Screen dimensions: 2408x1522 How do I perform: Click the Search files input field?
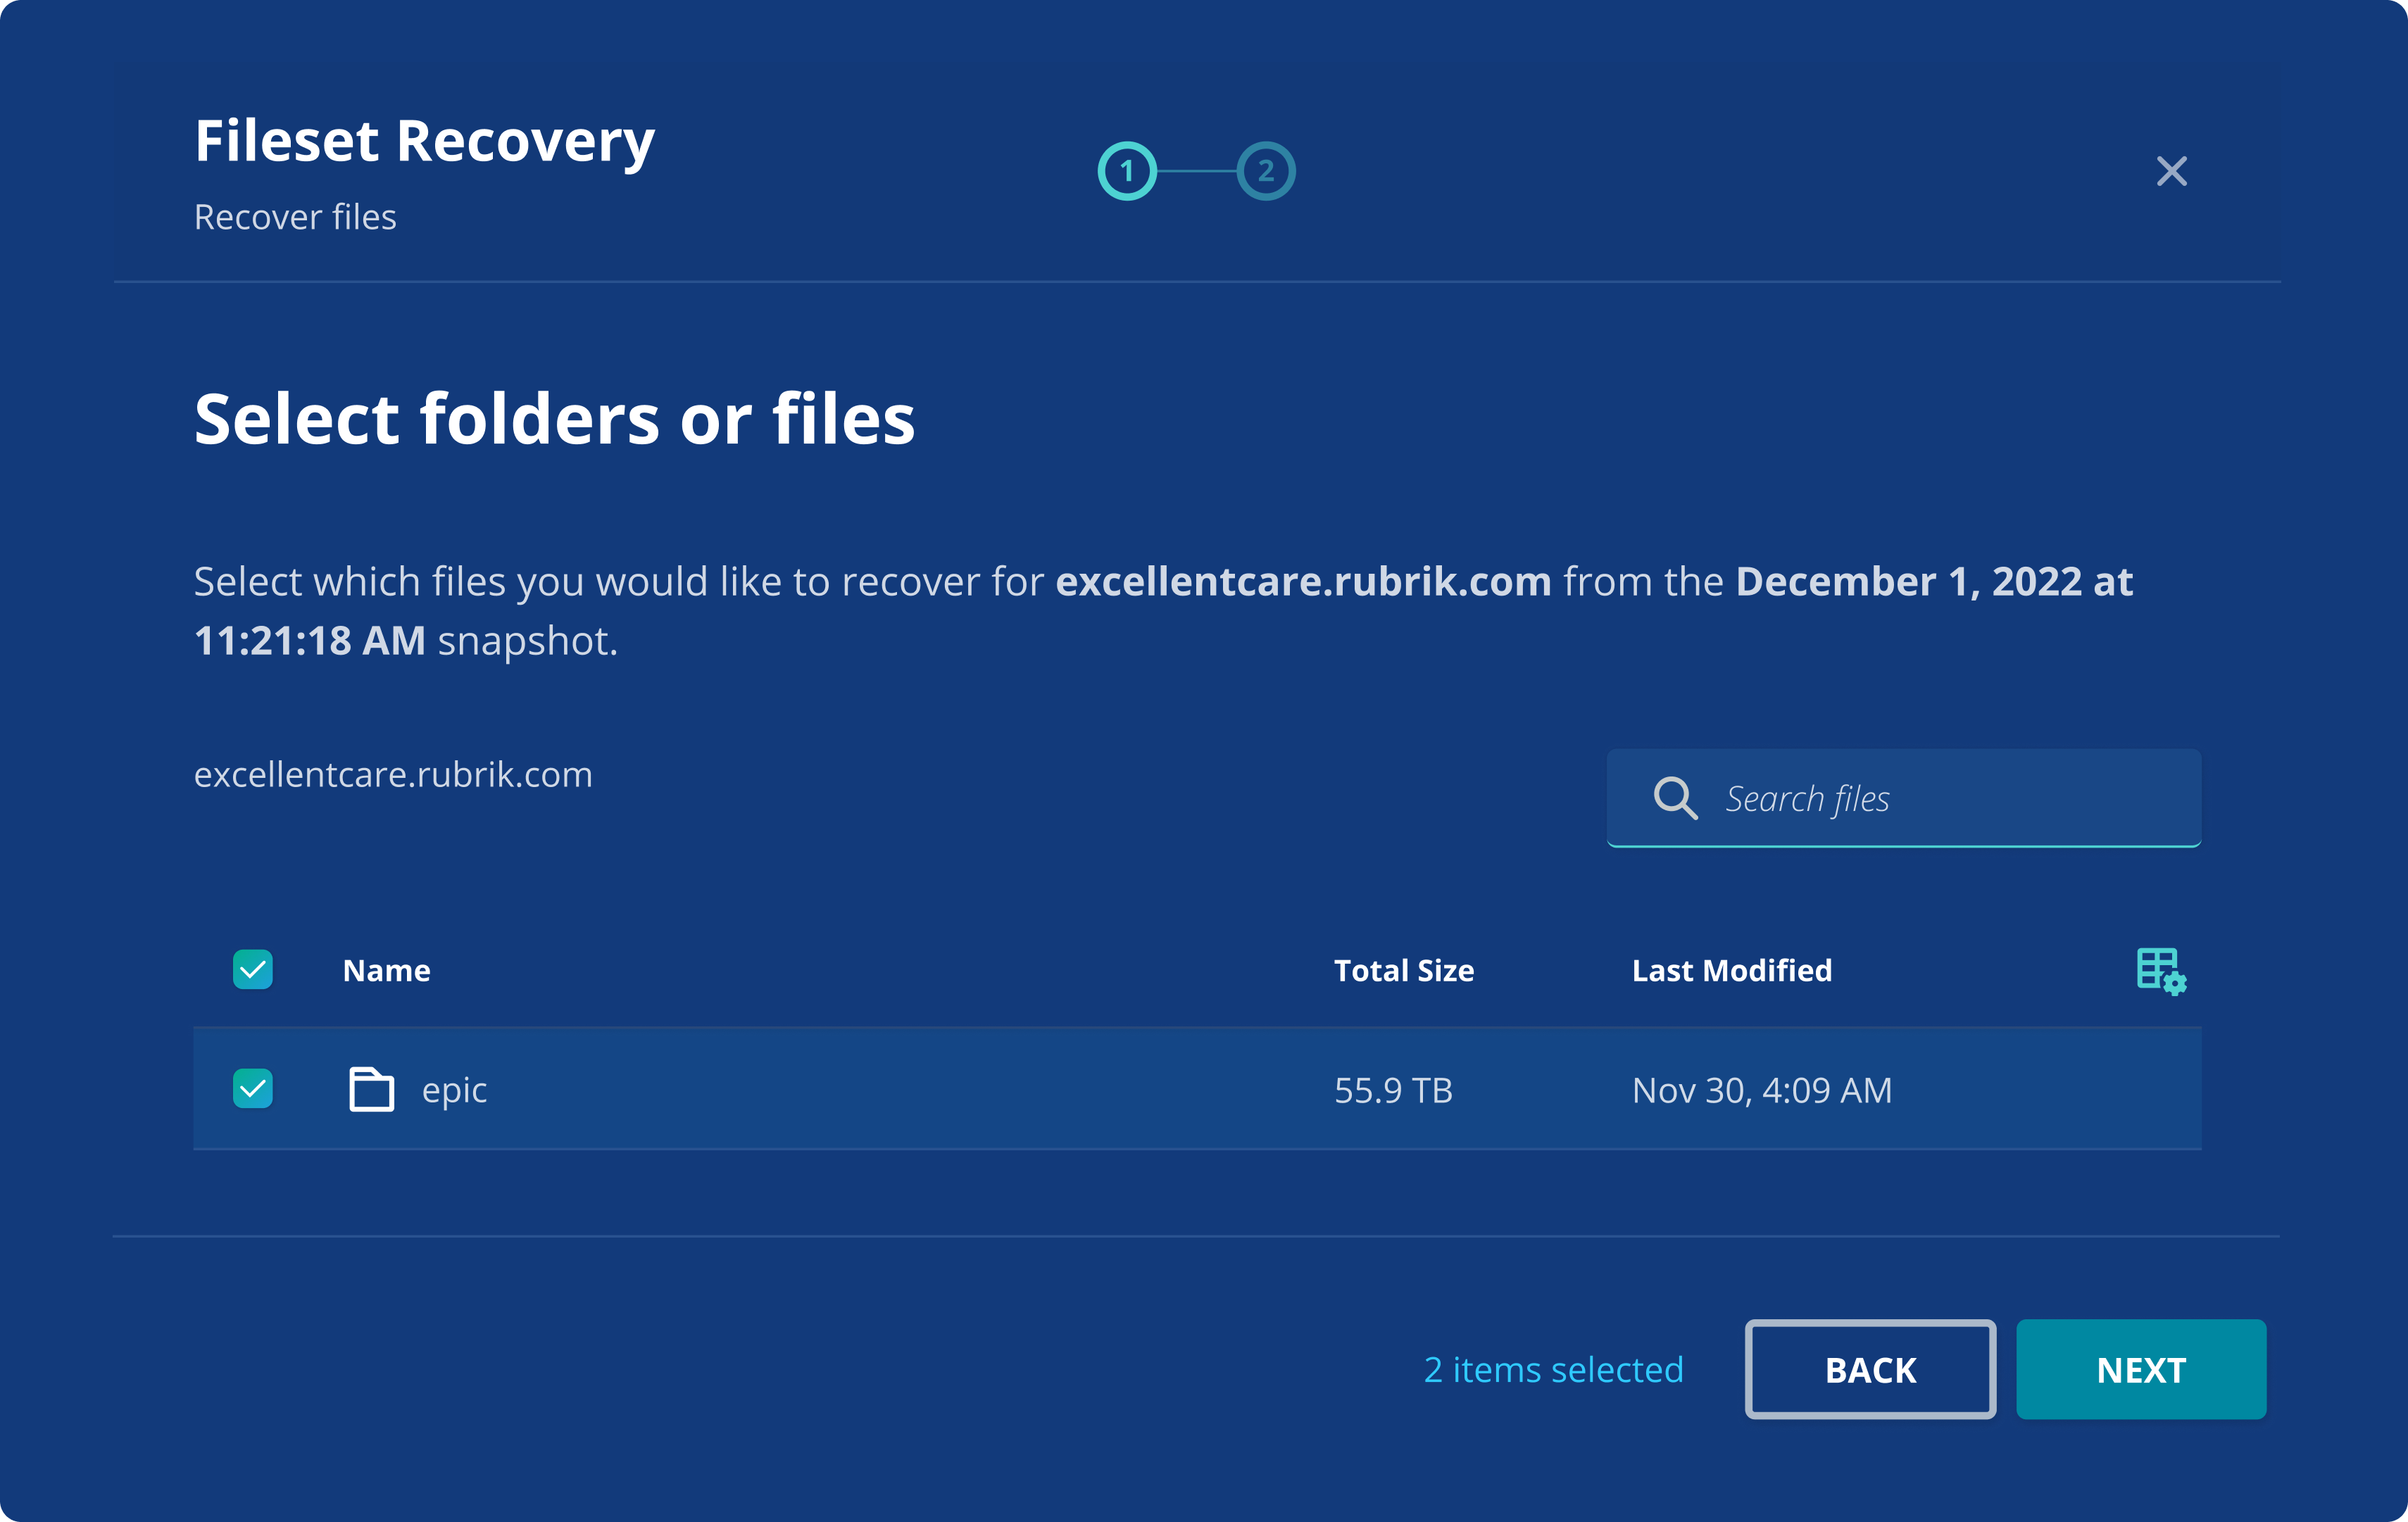click(x=1903, y=798)
